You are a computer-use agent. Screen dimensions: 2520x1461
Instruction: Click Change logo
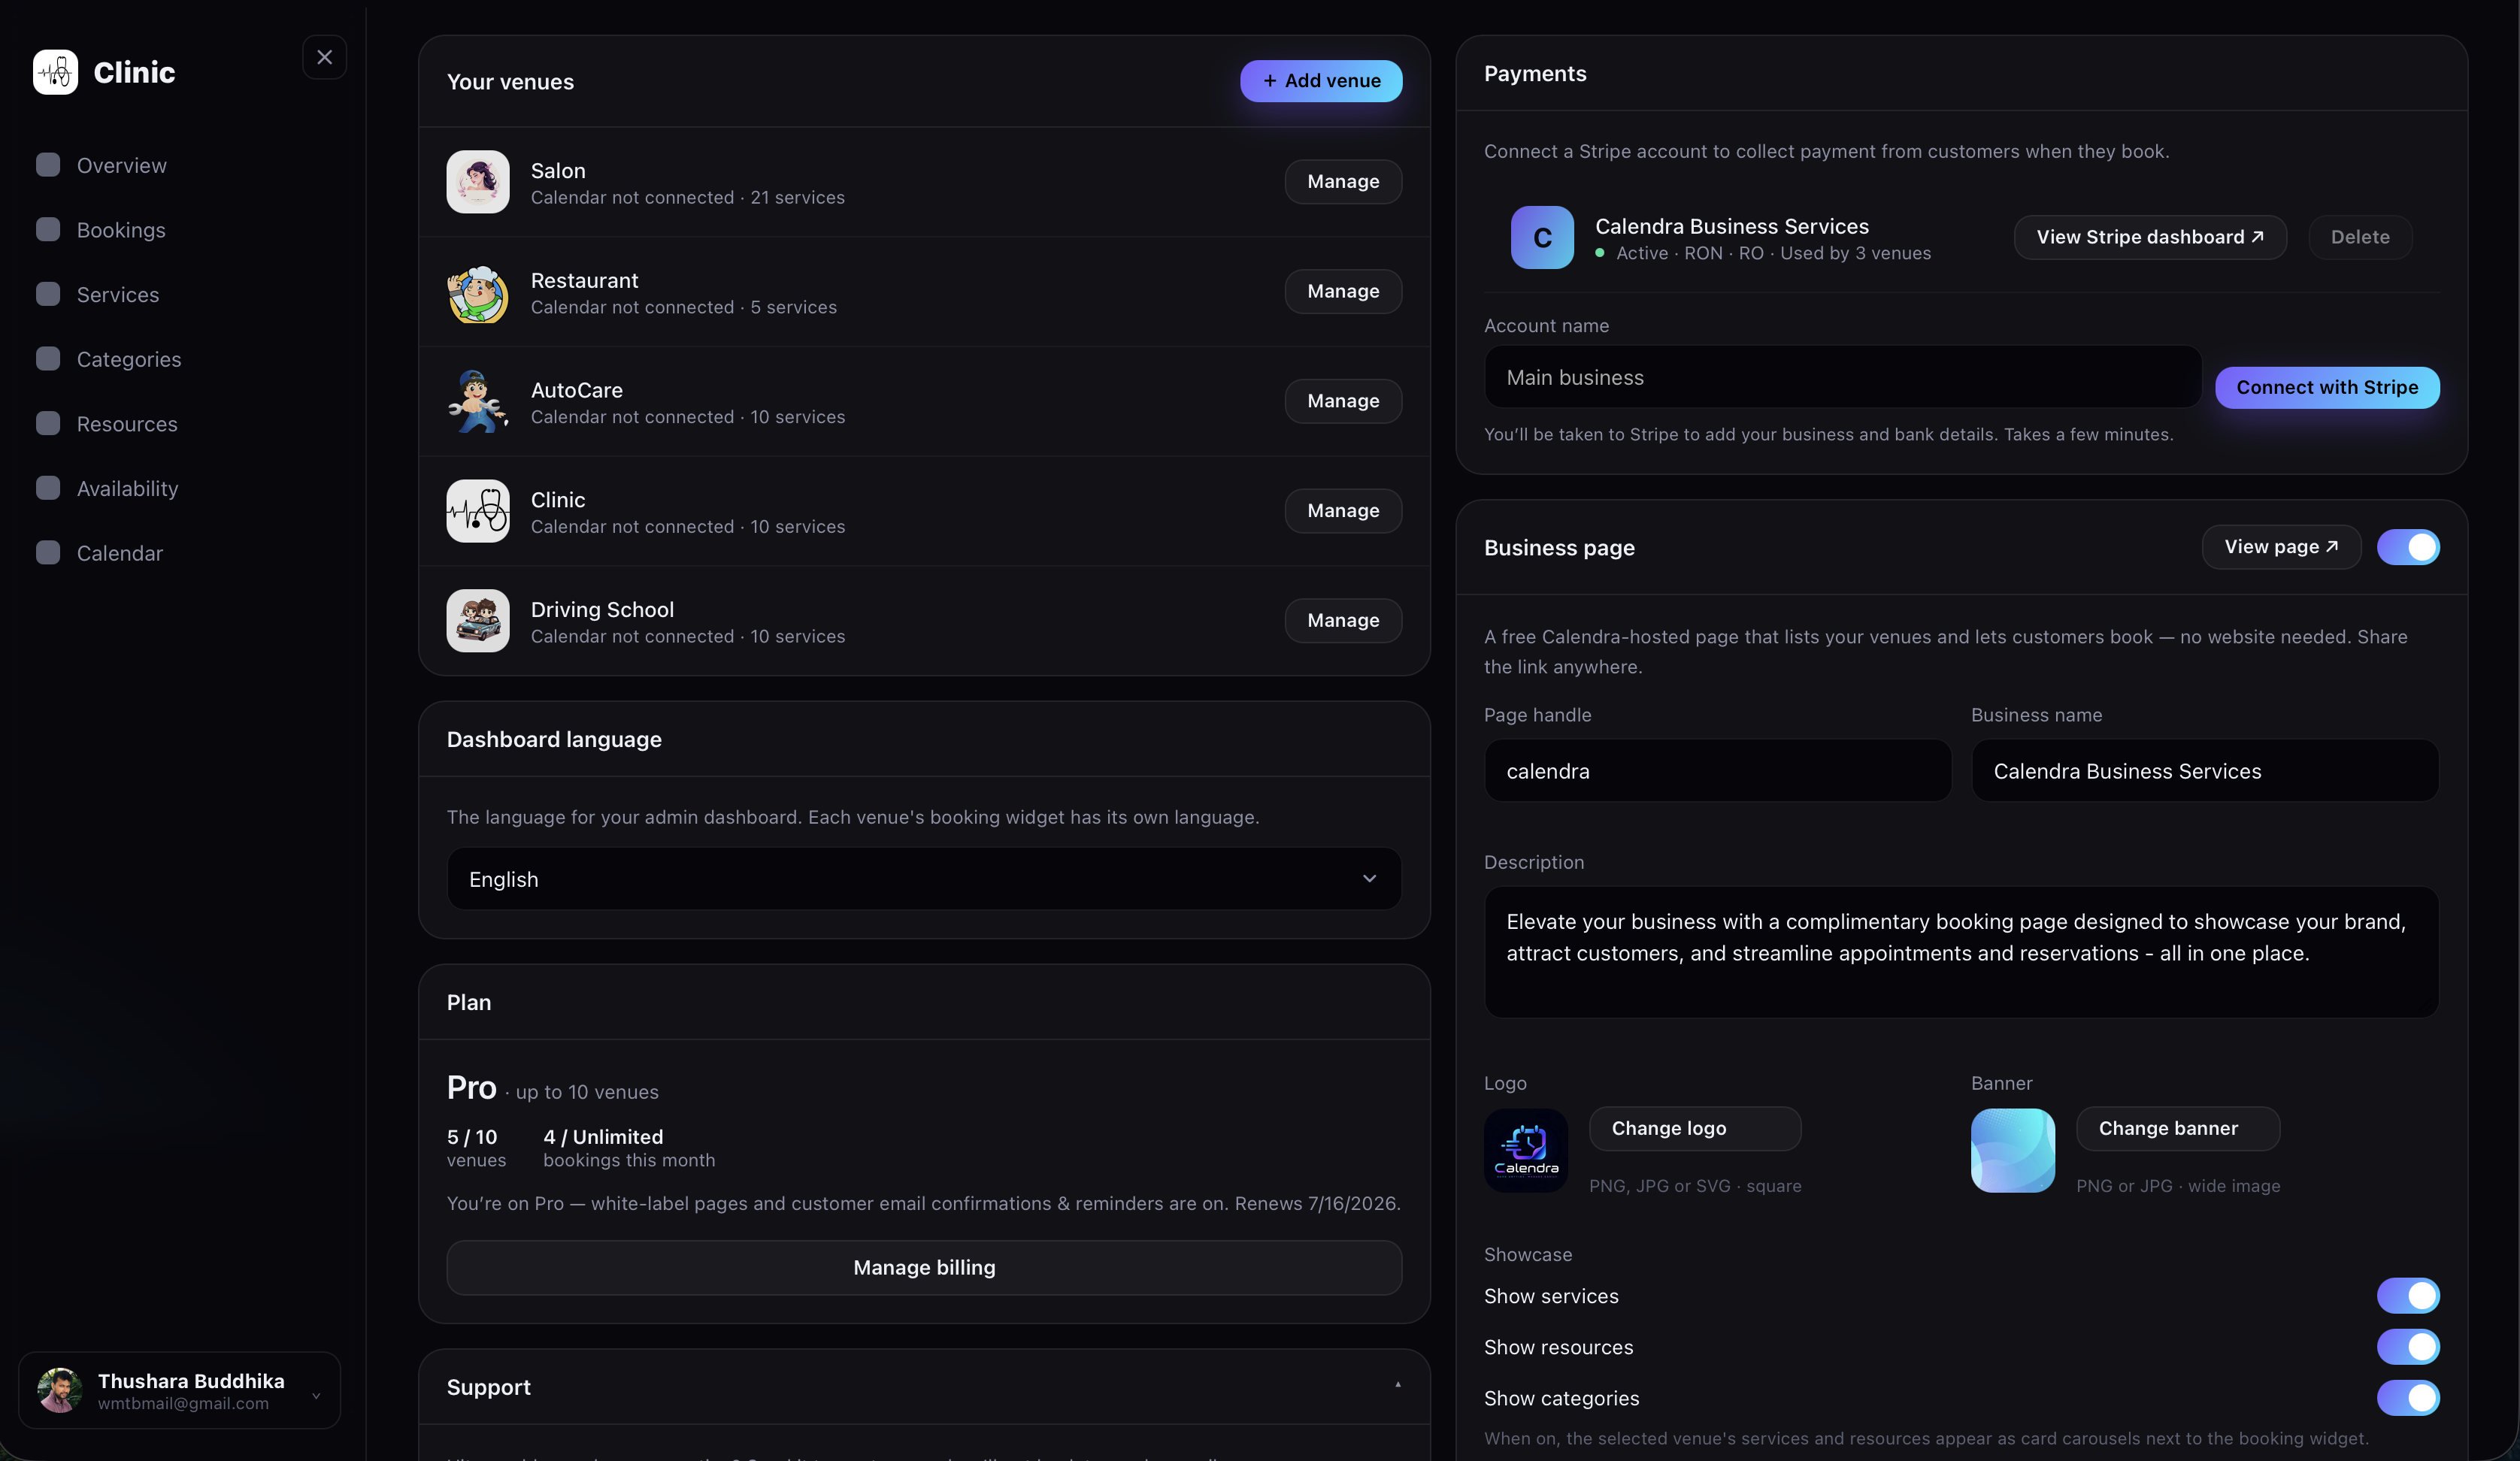pos(1695,1129)
